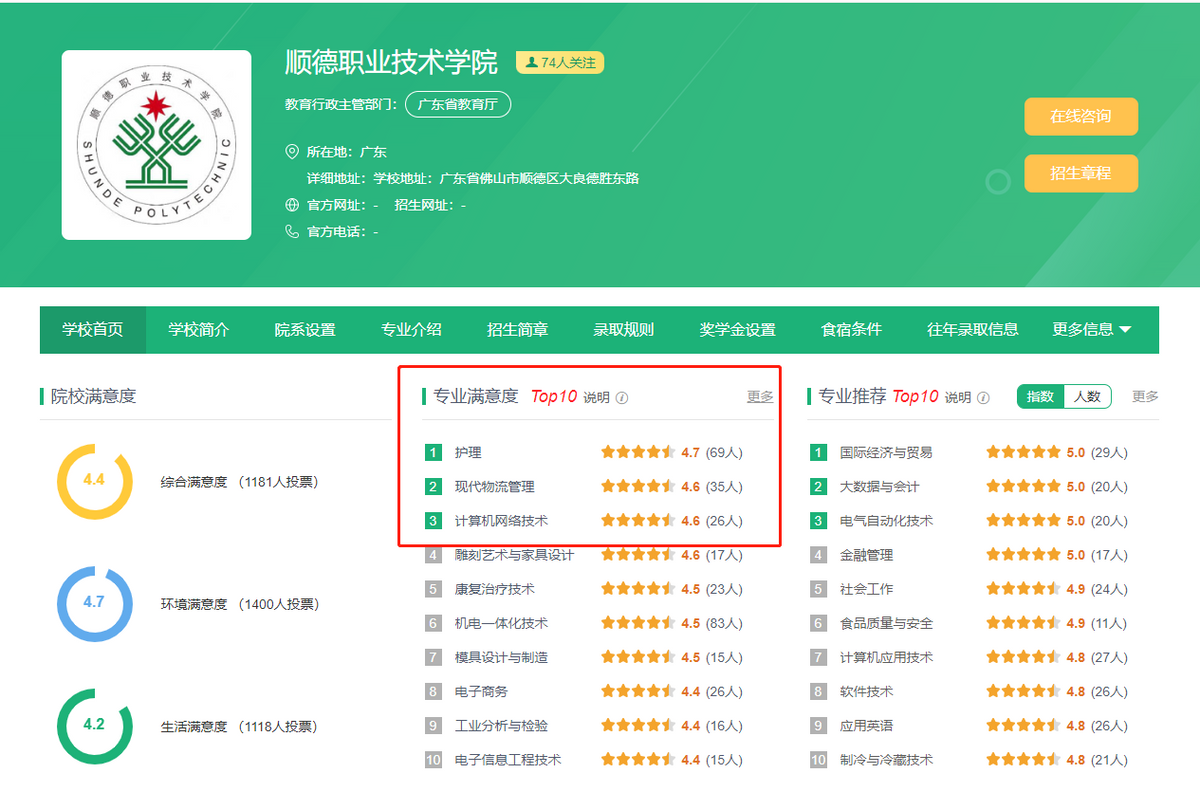Click the globe icon next to 官方网址
This screenshot has width=1200, height=808.
(292, 205)
